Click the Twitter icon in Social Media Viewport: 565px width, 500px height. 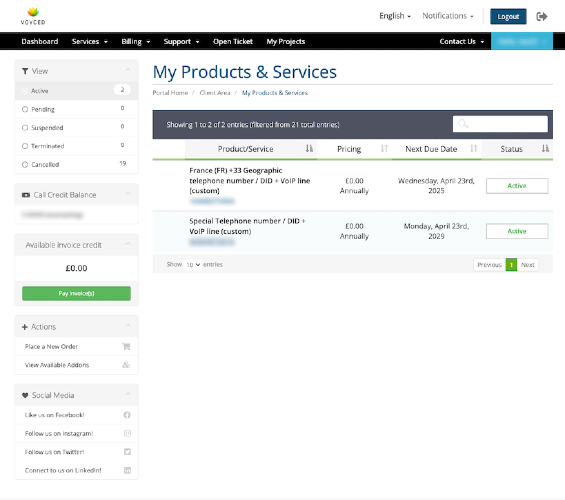[127, 452]
